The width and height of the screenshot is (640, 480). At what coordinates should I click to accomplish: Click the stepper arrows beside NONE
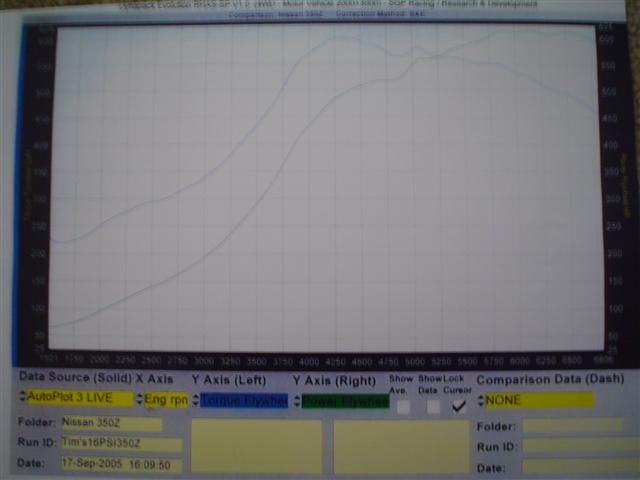(x=480, y=400)
